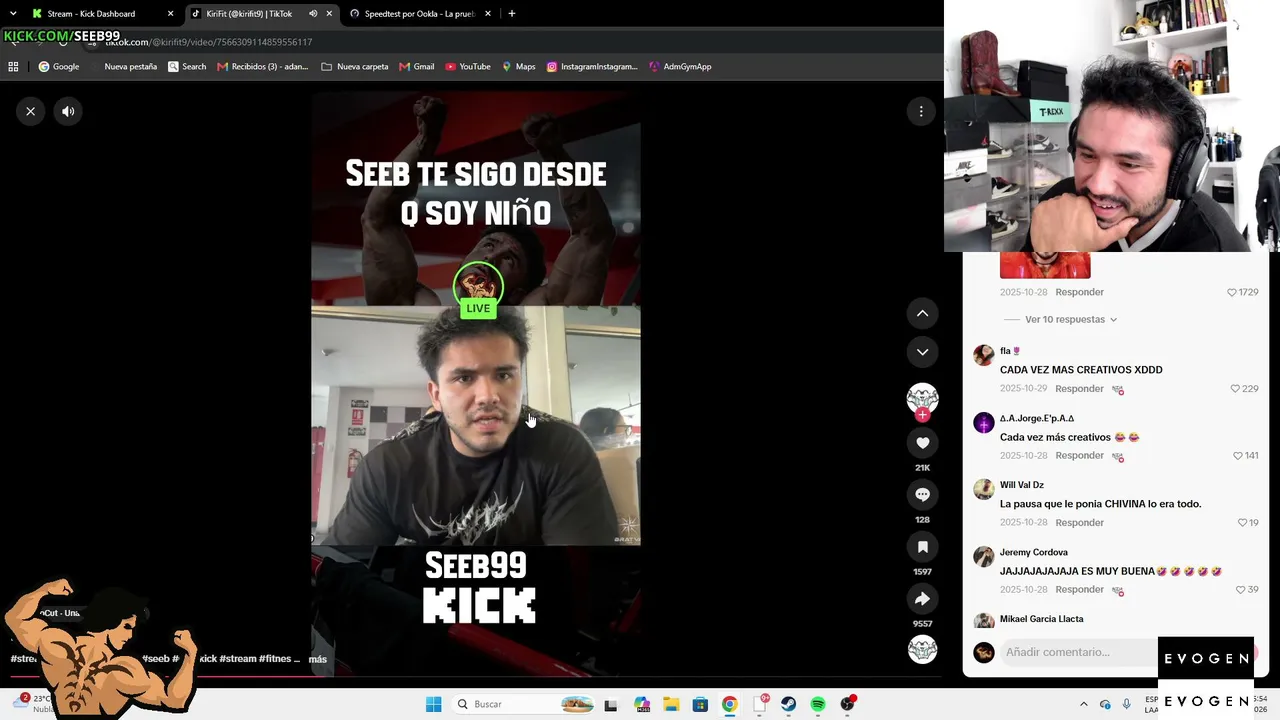Open Microsoft Store from the taskbar
Viewport: 1280px width, 720px height.
point(700,704)
